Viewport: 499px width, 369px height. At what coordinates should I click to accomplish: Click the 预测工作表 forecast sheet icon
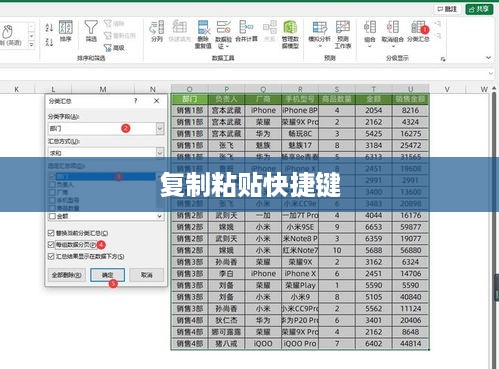[343, 34]
